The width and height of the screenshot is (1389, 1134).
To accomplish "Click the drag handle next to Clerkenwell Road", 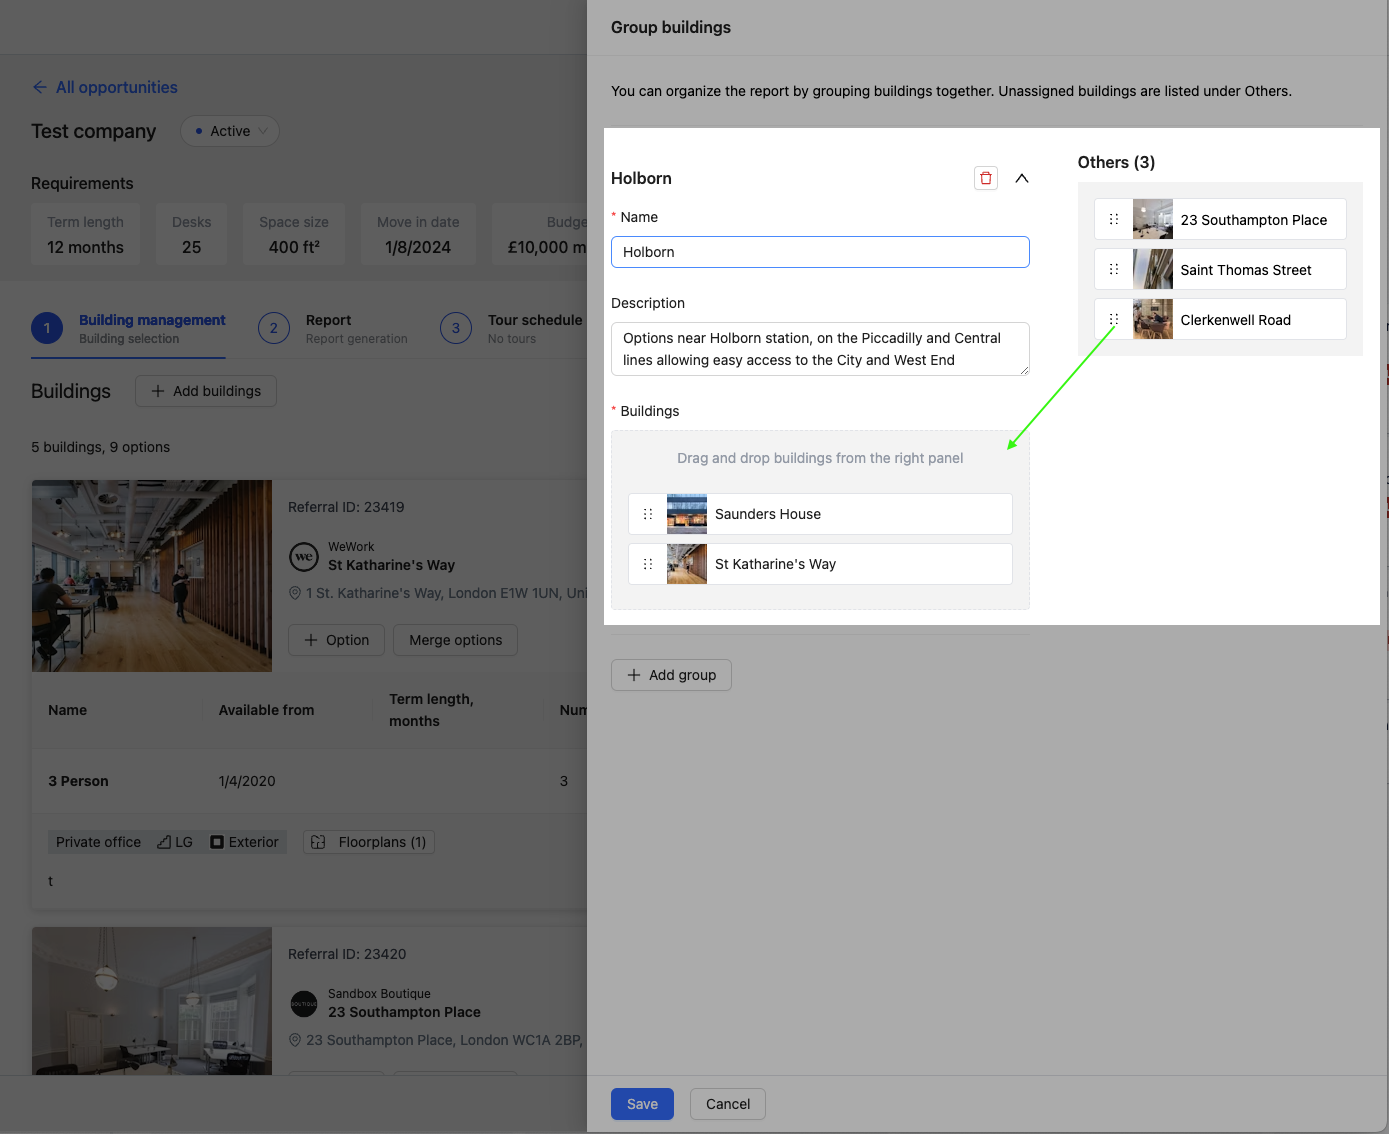I will pos(1113,319).
